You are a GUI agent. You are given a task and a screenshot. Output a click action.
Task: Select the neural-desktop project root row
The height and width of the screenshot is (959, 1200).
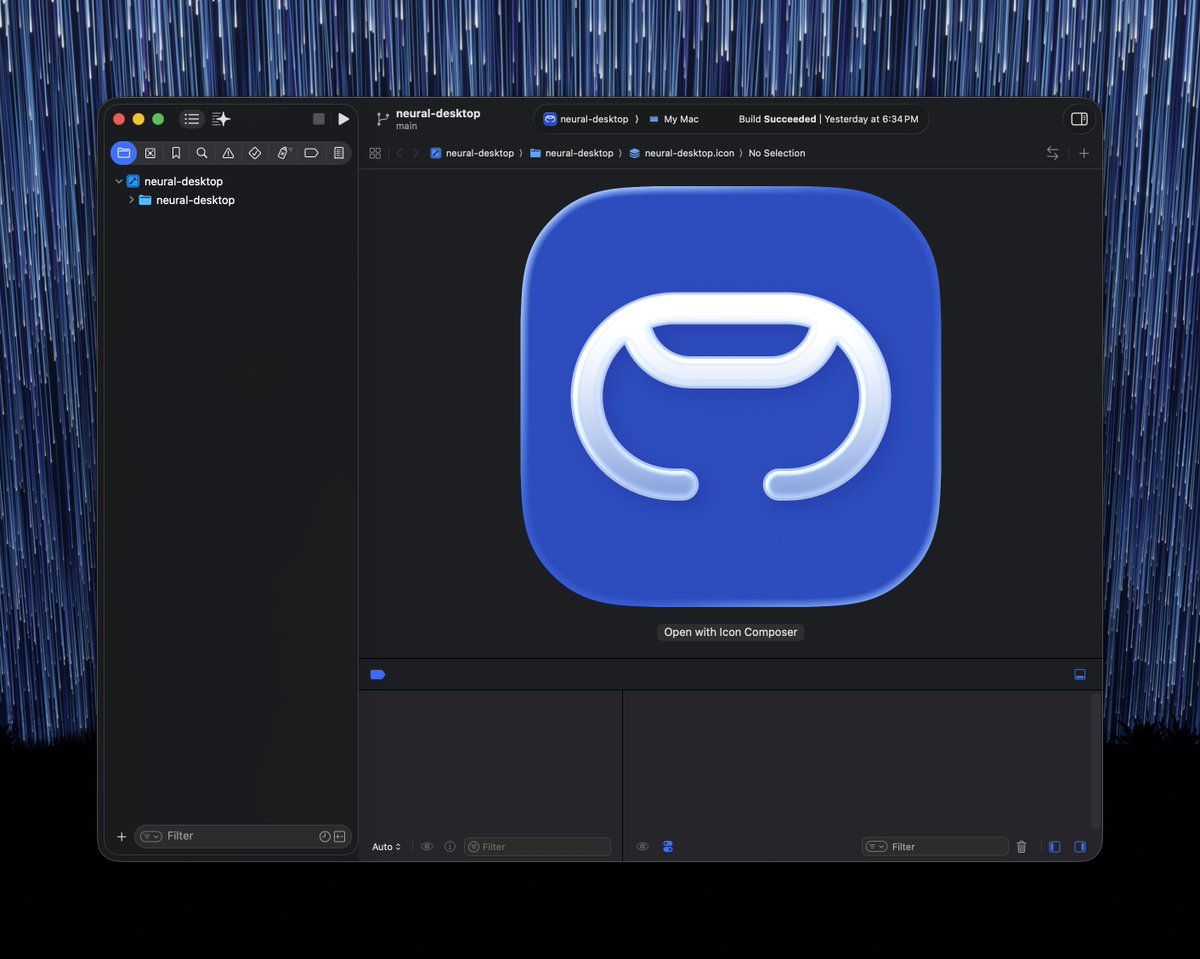point(231,181)
